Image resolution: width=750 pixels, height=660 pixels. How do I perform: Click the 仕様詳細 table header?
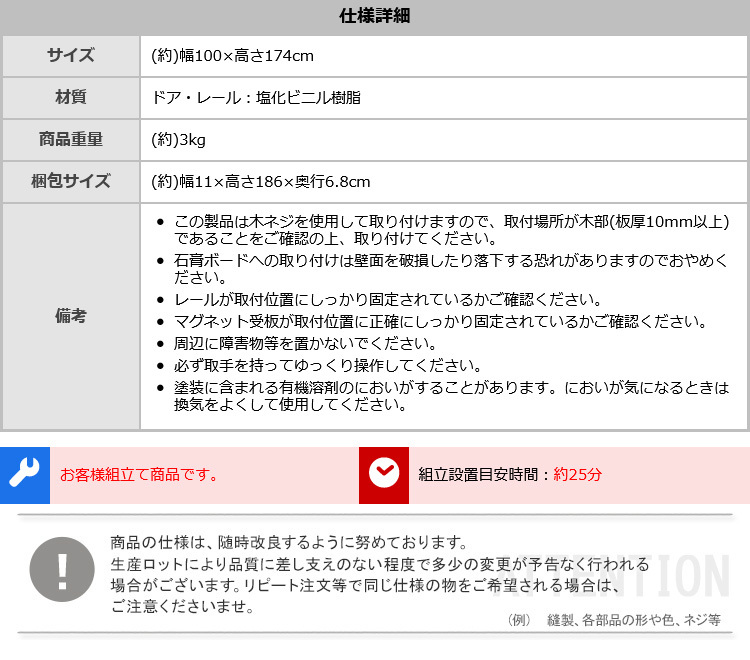click(375, 17)
